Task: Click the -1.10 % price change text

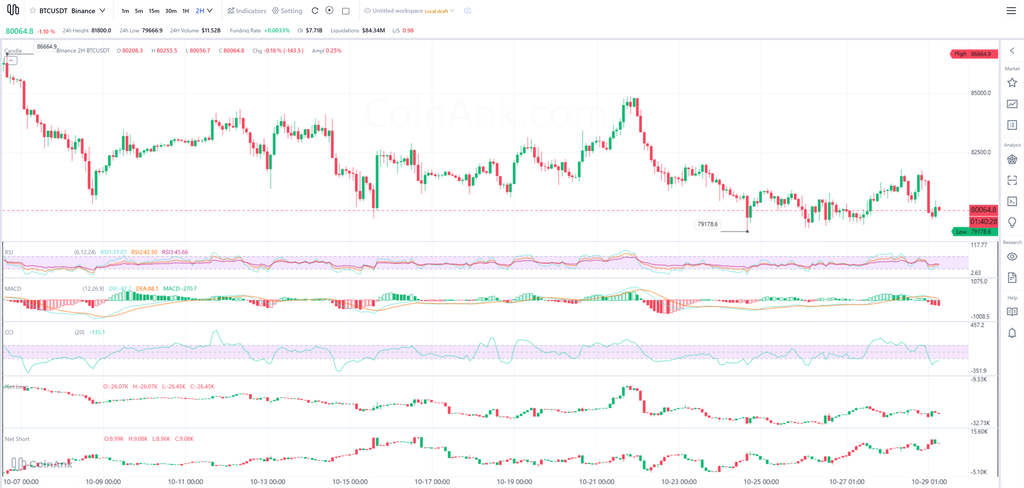Action: [46, 31]
